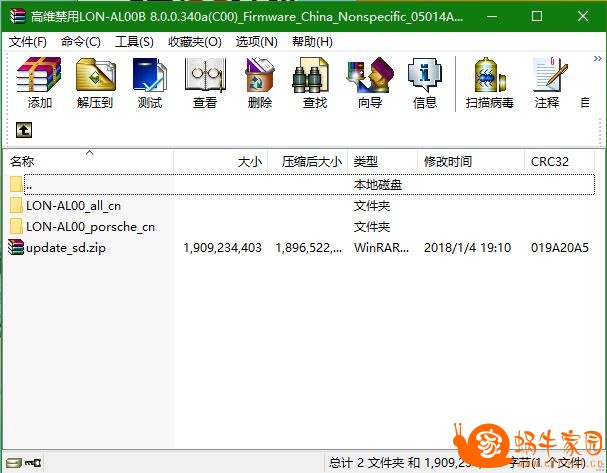Click the packed size 1,896,522,... cell
The height and width of the screenshot is (473, 607).
309,248
